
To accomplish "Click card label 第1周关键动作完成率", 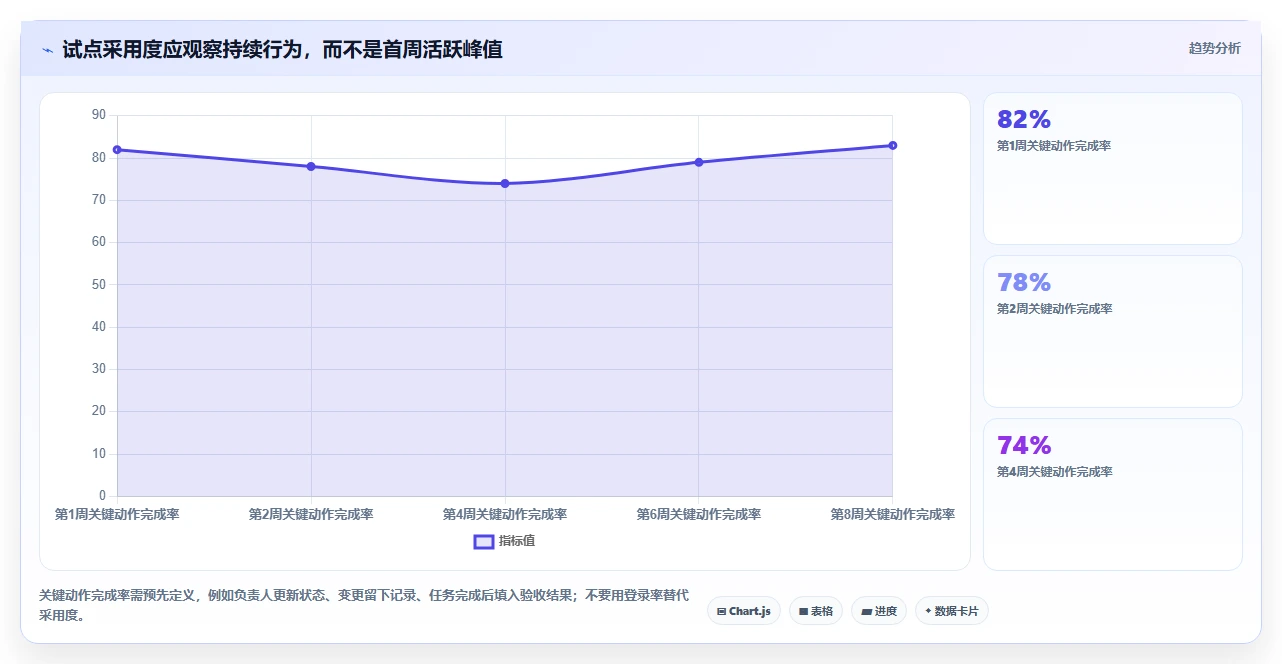I will tap(1054, 146).
